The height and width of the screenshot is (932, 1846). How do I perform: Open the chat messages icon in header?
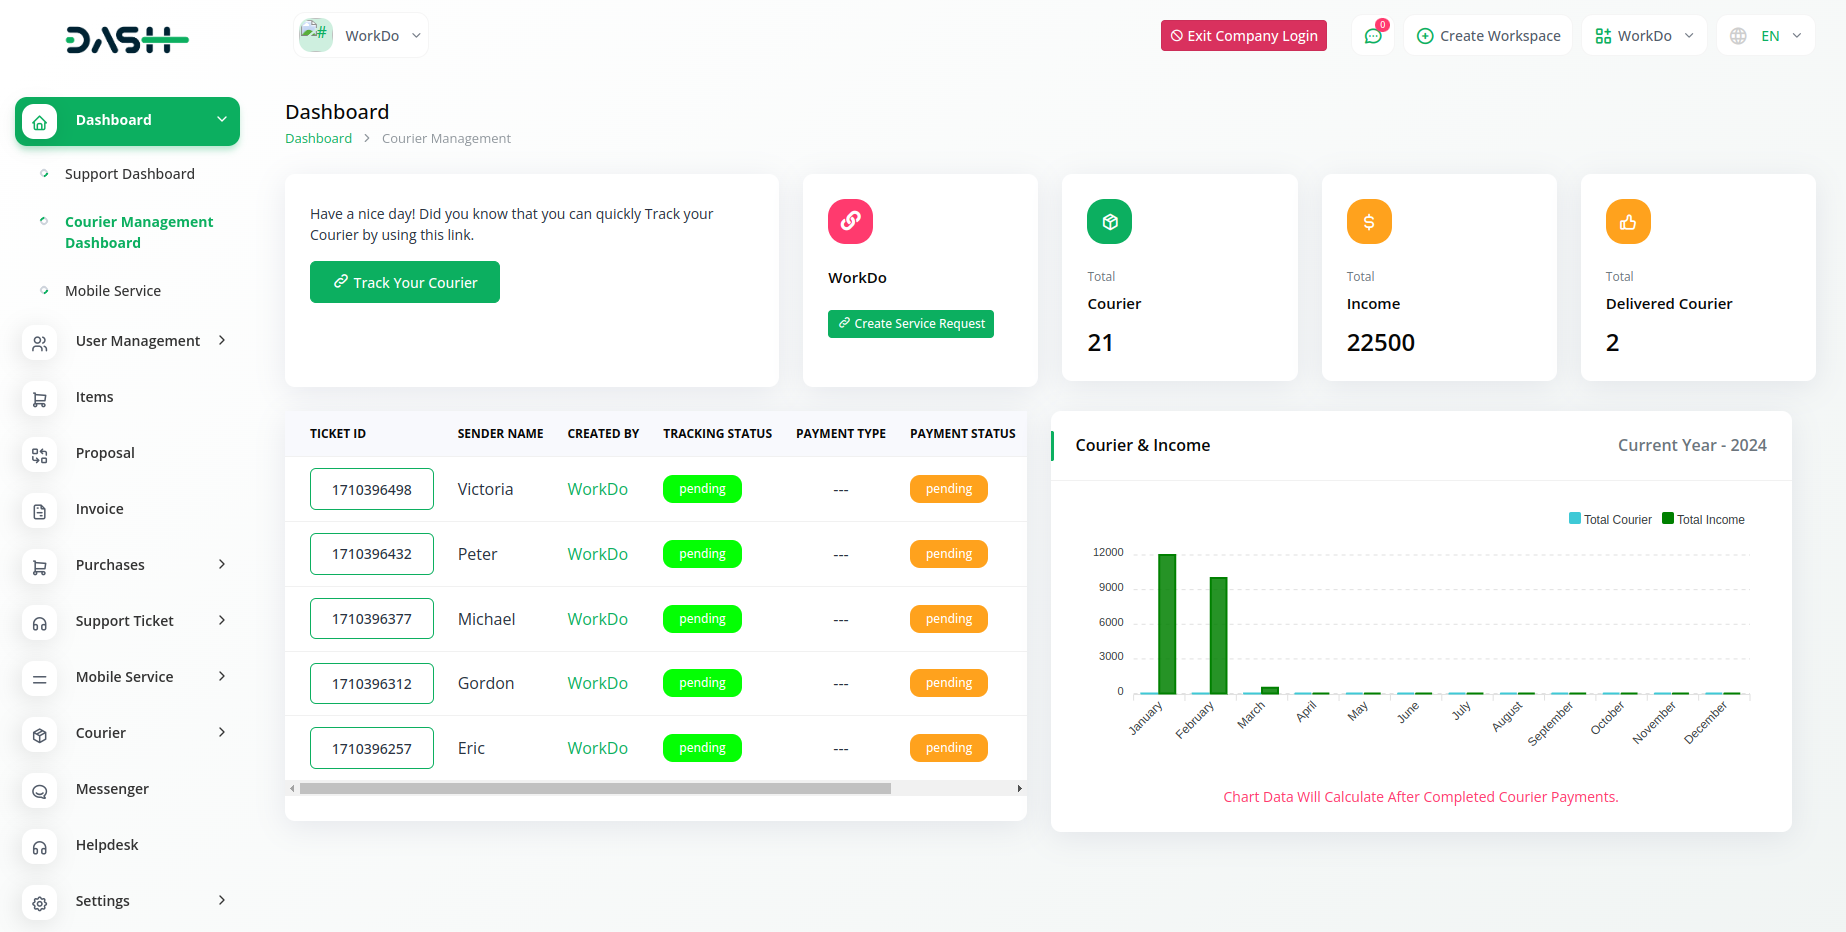pos(1373,36)
